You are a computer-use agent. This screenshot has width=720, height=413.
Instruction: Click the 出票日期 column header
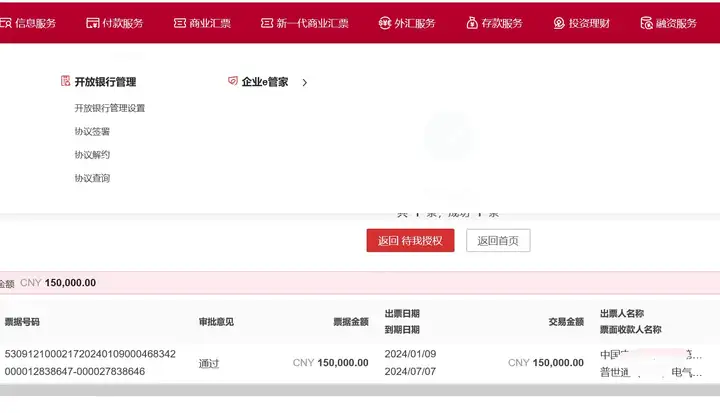[402, 313]
